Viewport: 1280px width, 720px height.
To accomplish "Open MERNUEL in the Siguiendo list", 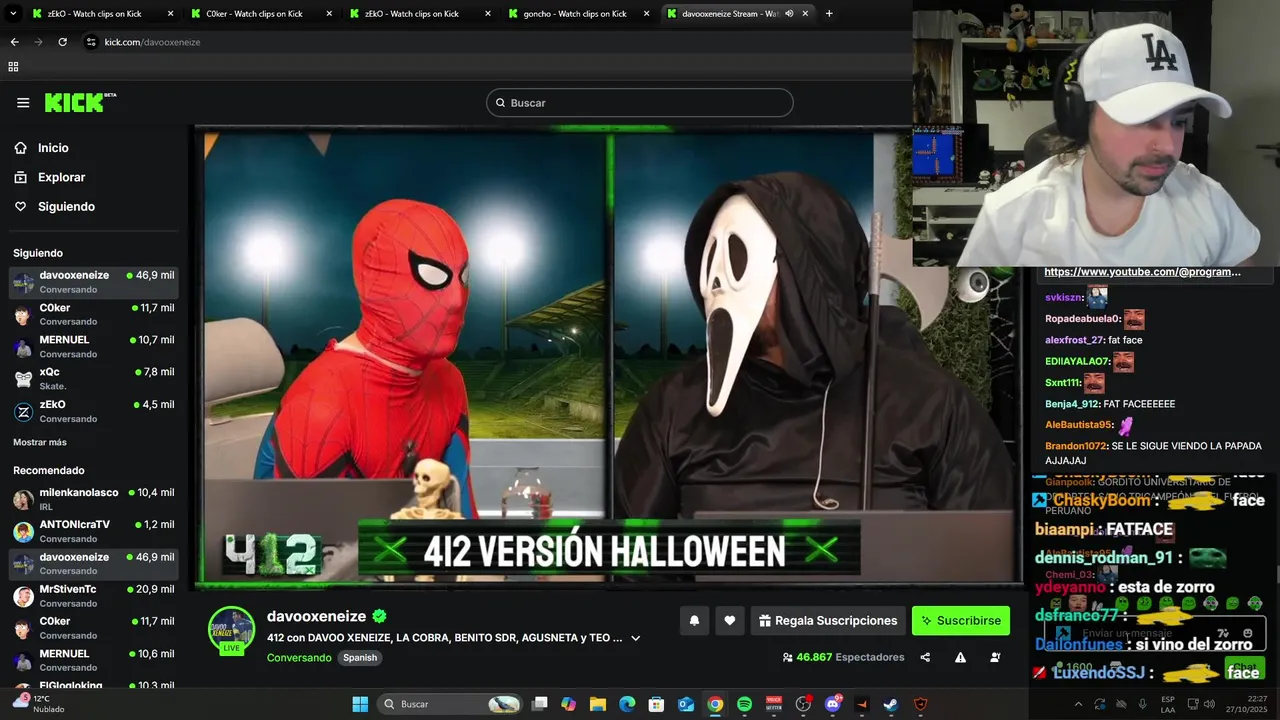I will coord(94,346).
